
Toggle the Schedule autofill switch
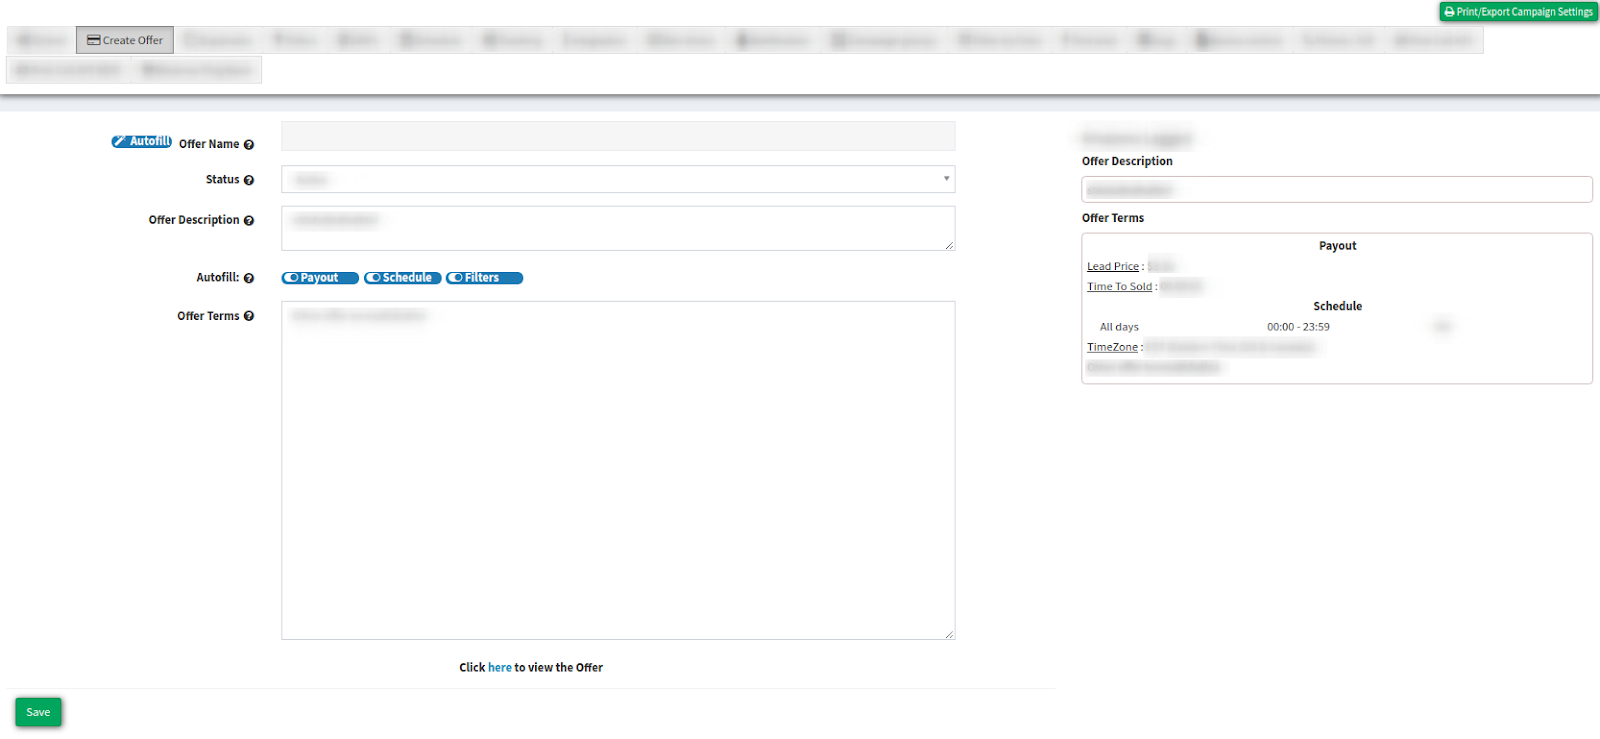point(402,278)
